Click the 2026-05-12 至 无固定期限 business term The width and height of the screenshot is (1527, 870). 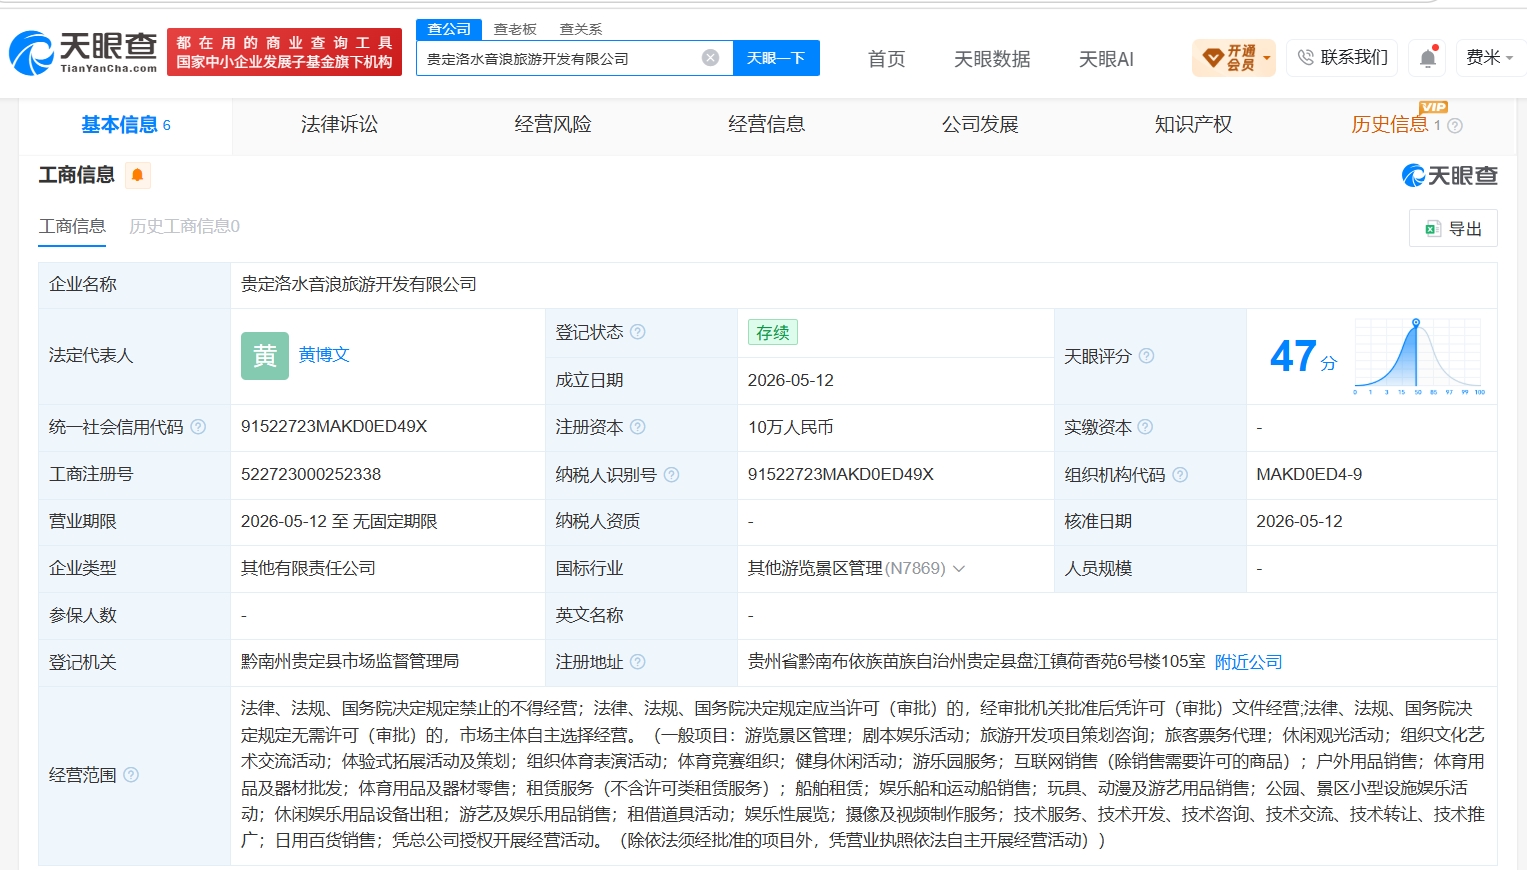coord(339,521)
